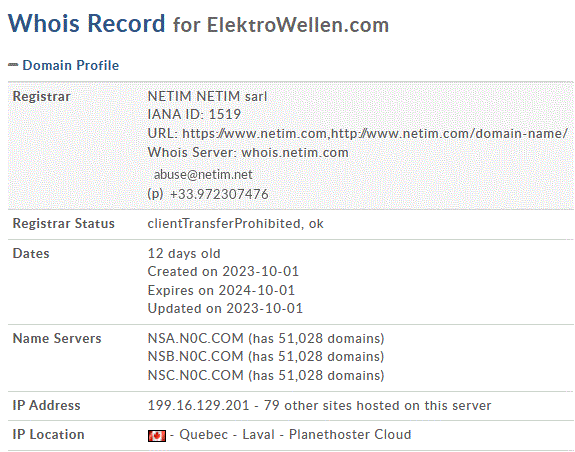This screenshot has height=452, width=575.
Task: Click the Expires on 2024-10-01 date
Action: pos(221,290)
